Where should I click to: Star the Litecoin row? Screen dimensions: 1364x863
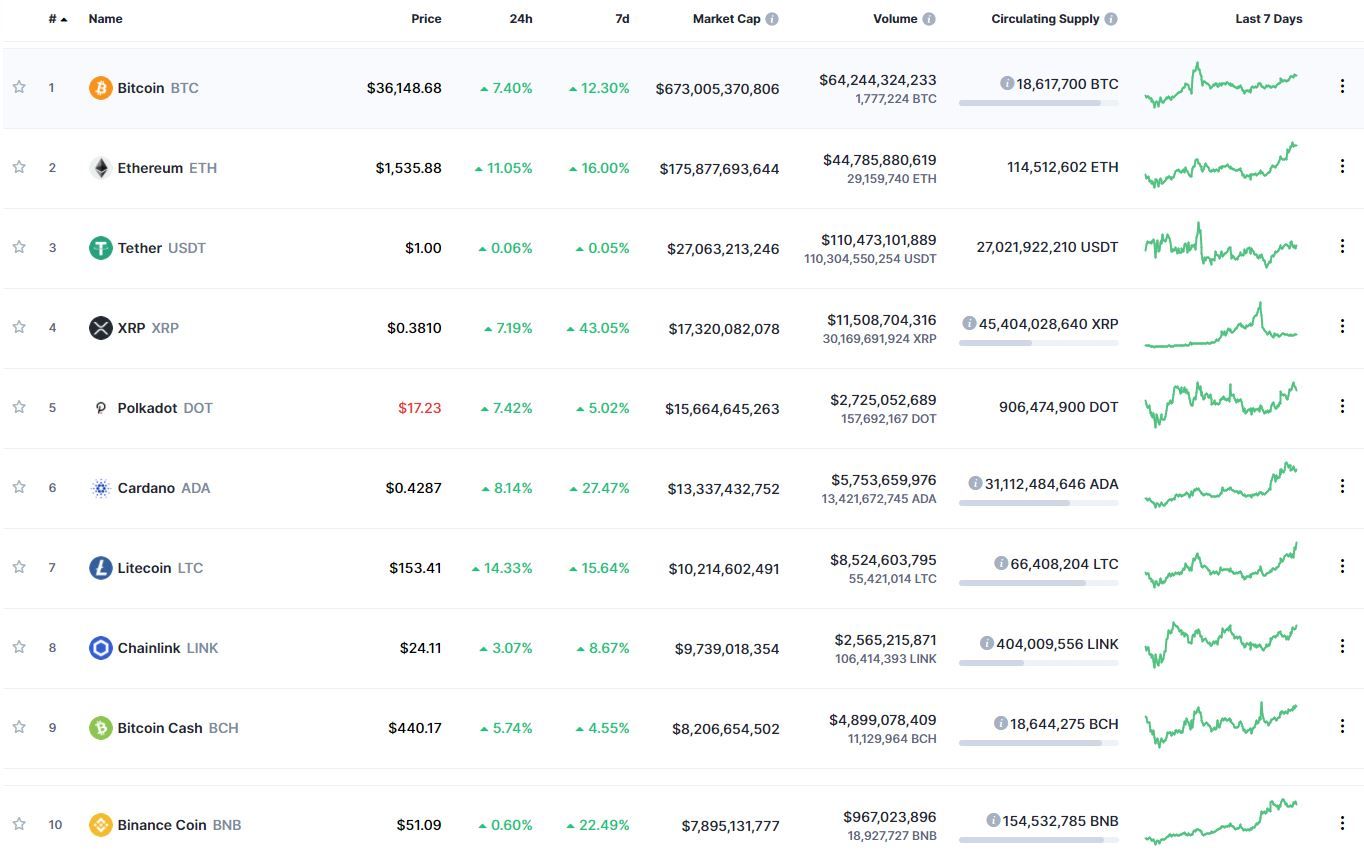(x=19, y=567)
